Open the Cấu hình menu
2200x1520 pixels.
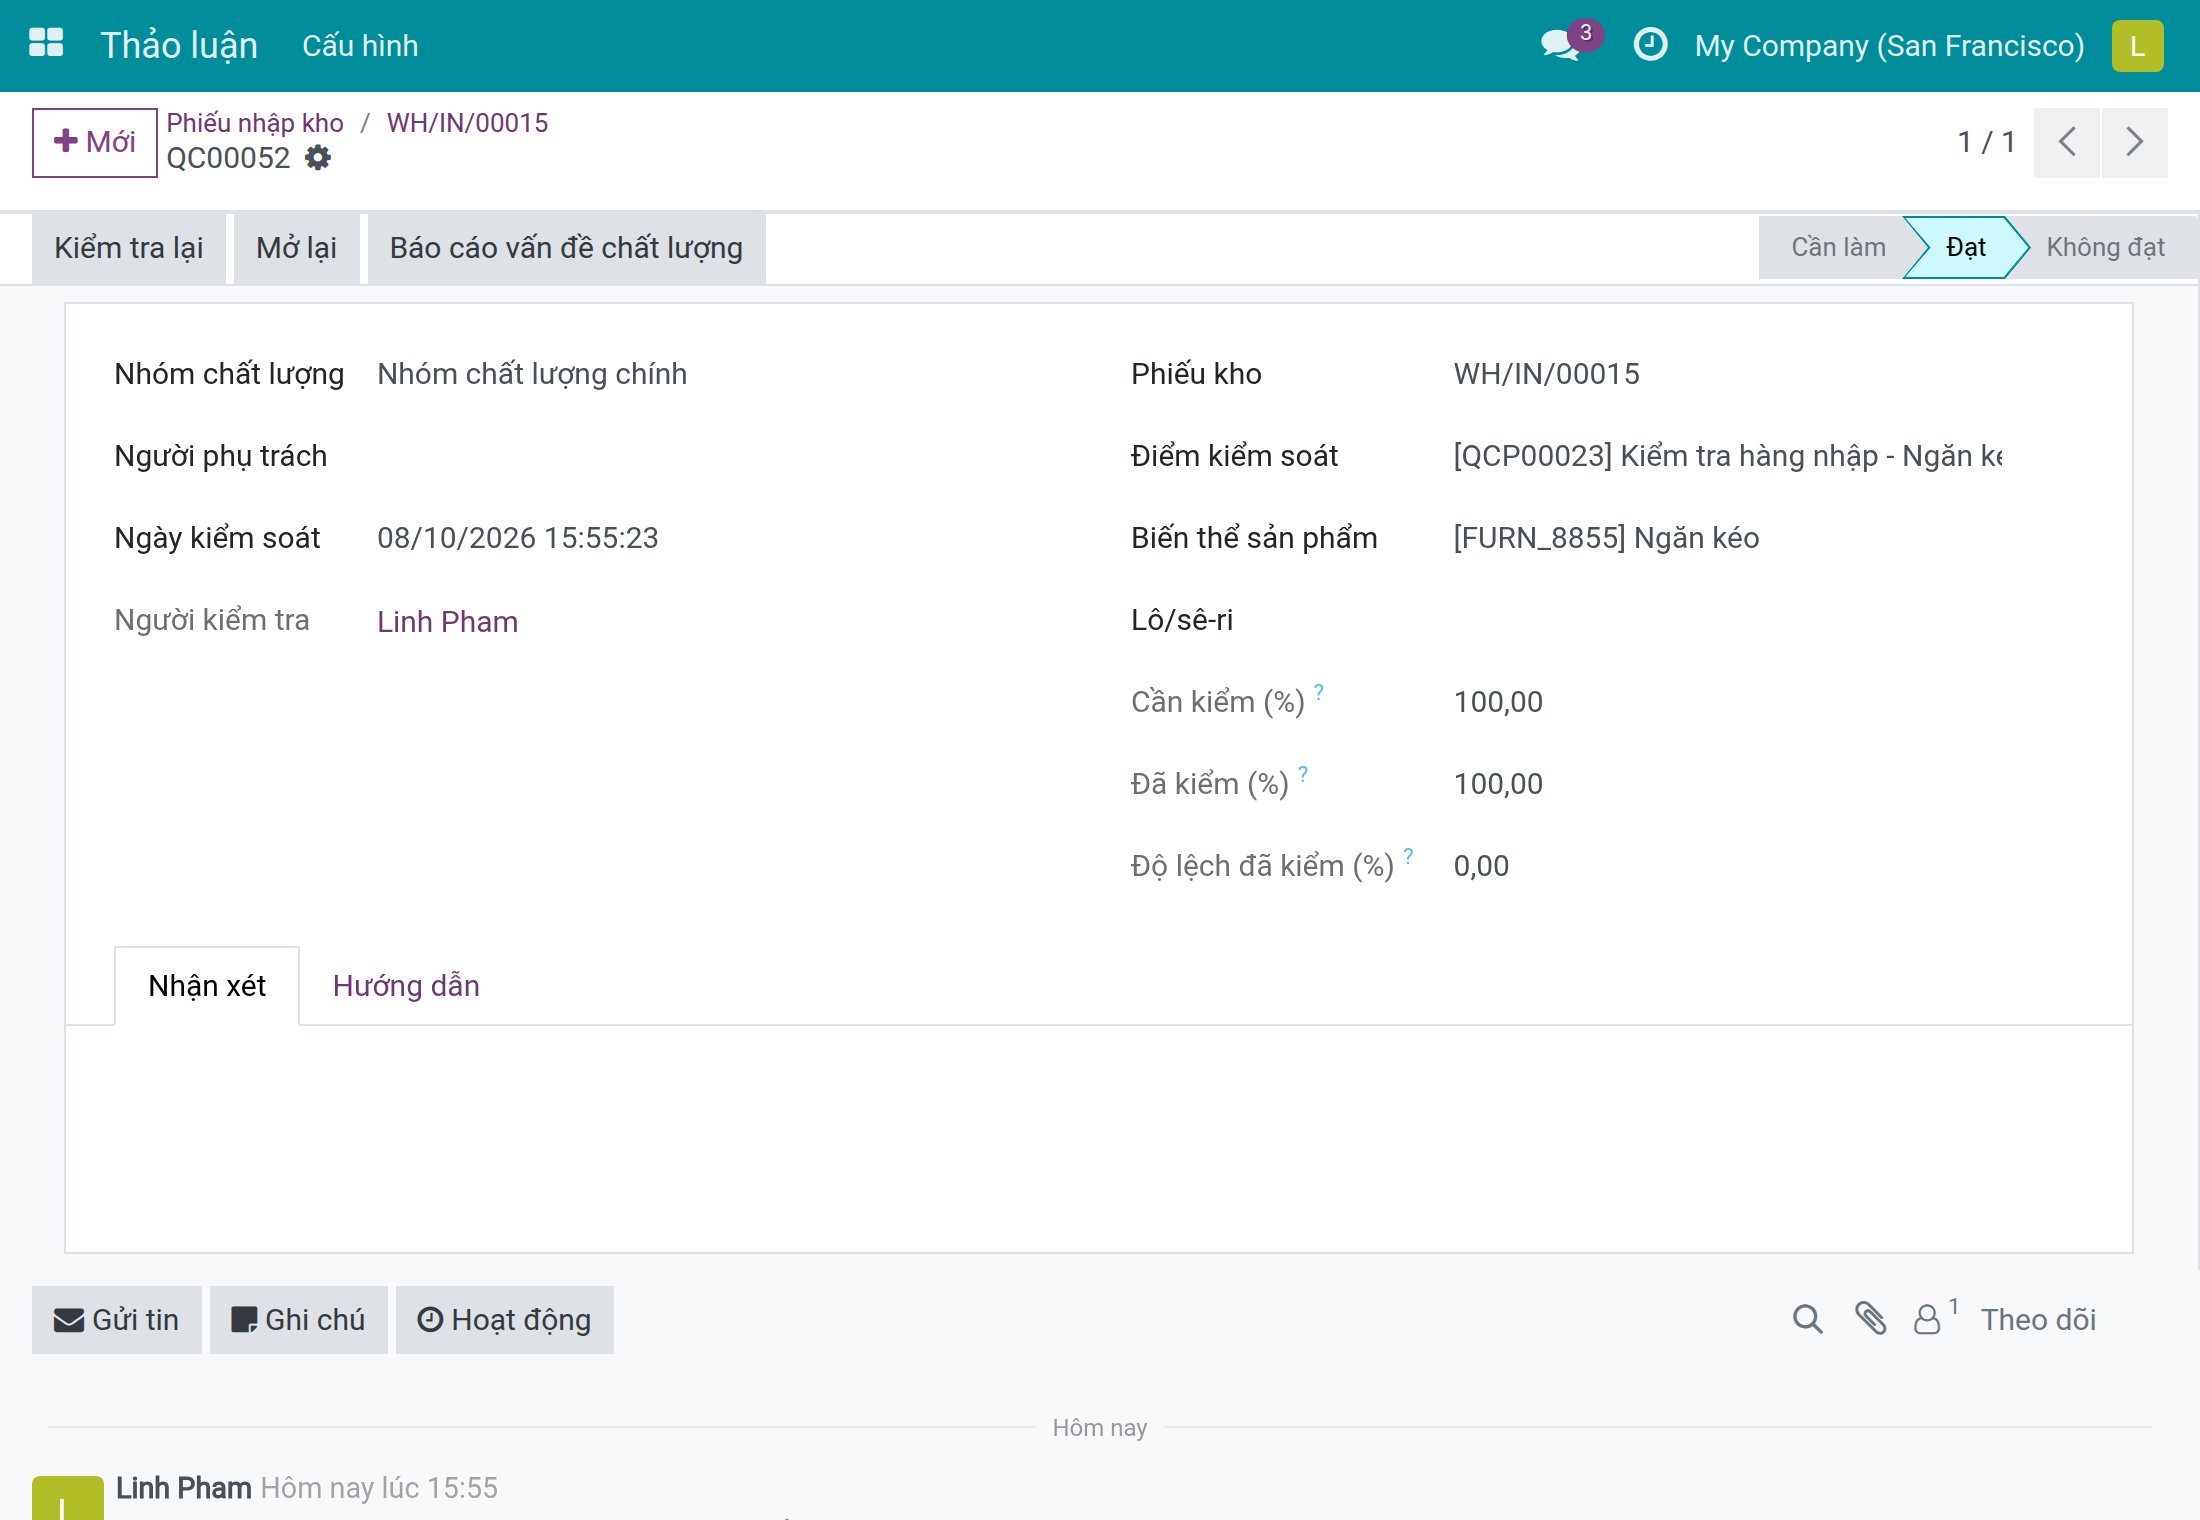[360, 46]
